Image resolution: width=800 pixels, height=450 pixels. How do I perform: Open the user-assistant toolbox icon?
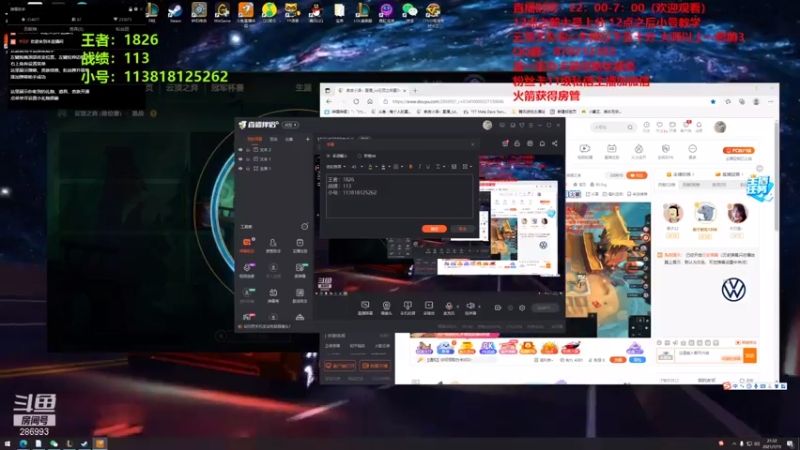(x=273, y=242)
